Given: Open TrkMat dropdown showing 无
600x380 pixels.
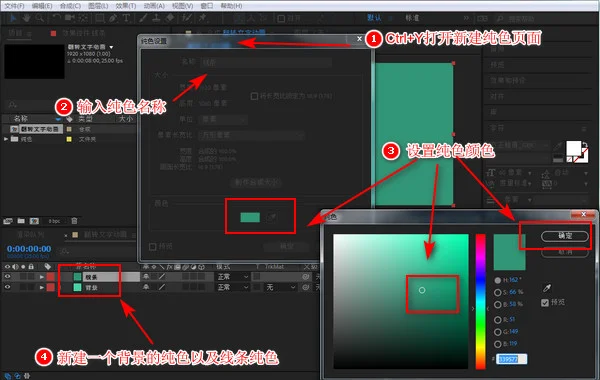Looking at the screenshot, I should point(281,287).
